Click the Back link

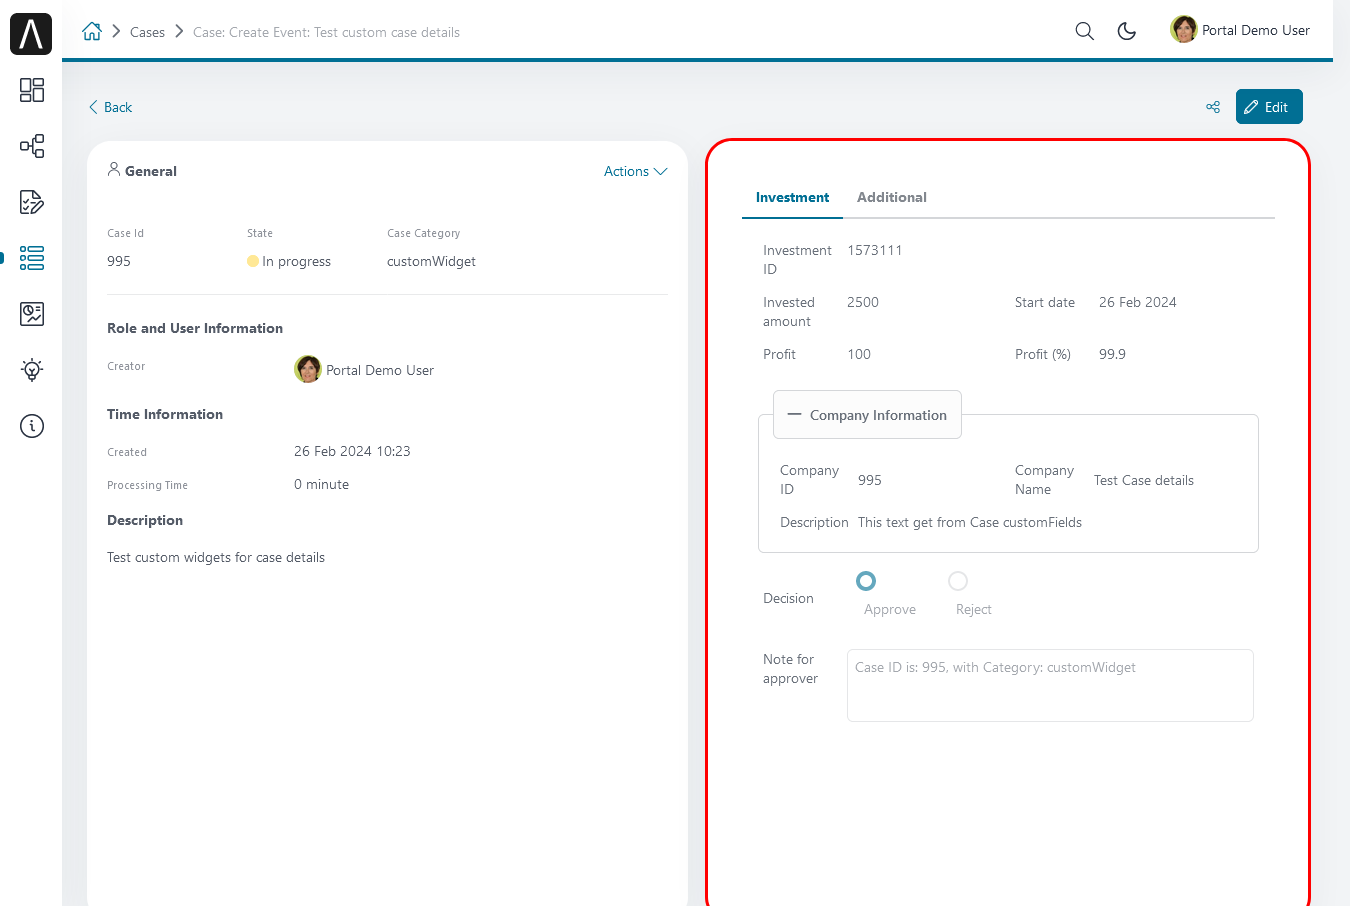(x=110, y=107)
